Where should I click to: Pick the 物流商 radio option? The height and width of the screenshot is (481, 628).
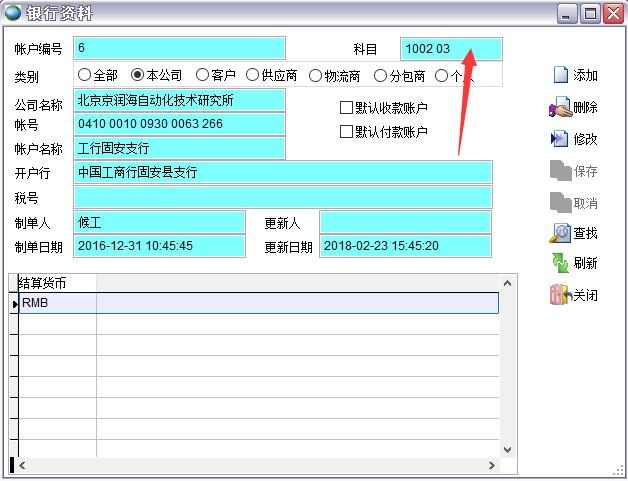[316, 75]
